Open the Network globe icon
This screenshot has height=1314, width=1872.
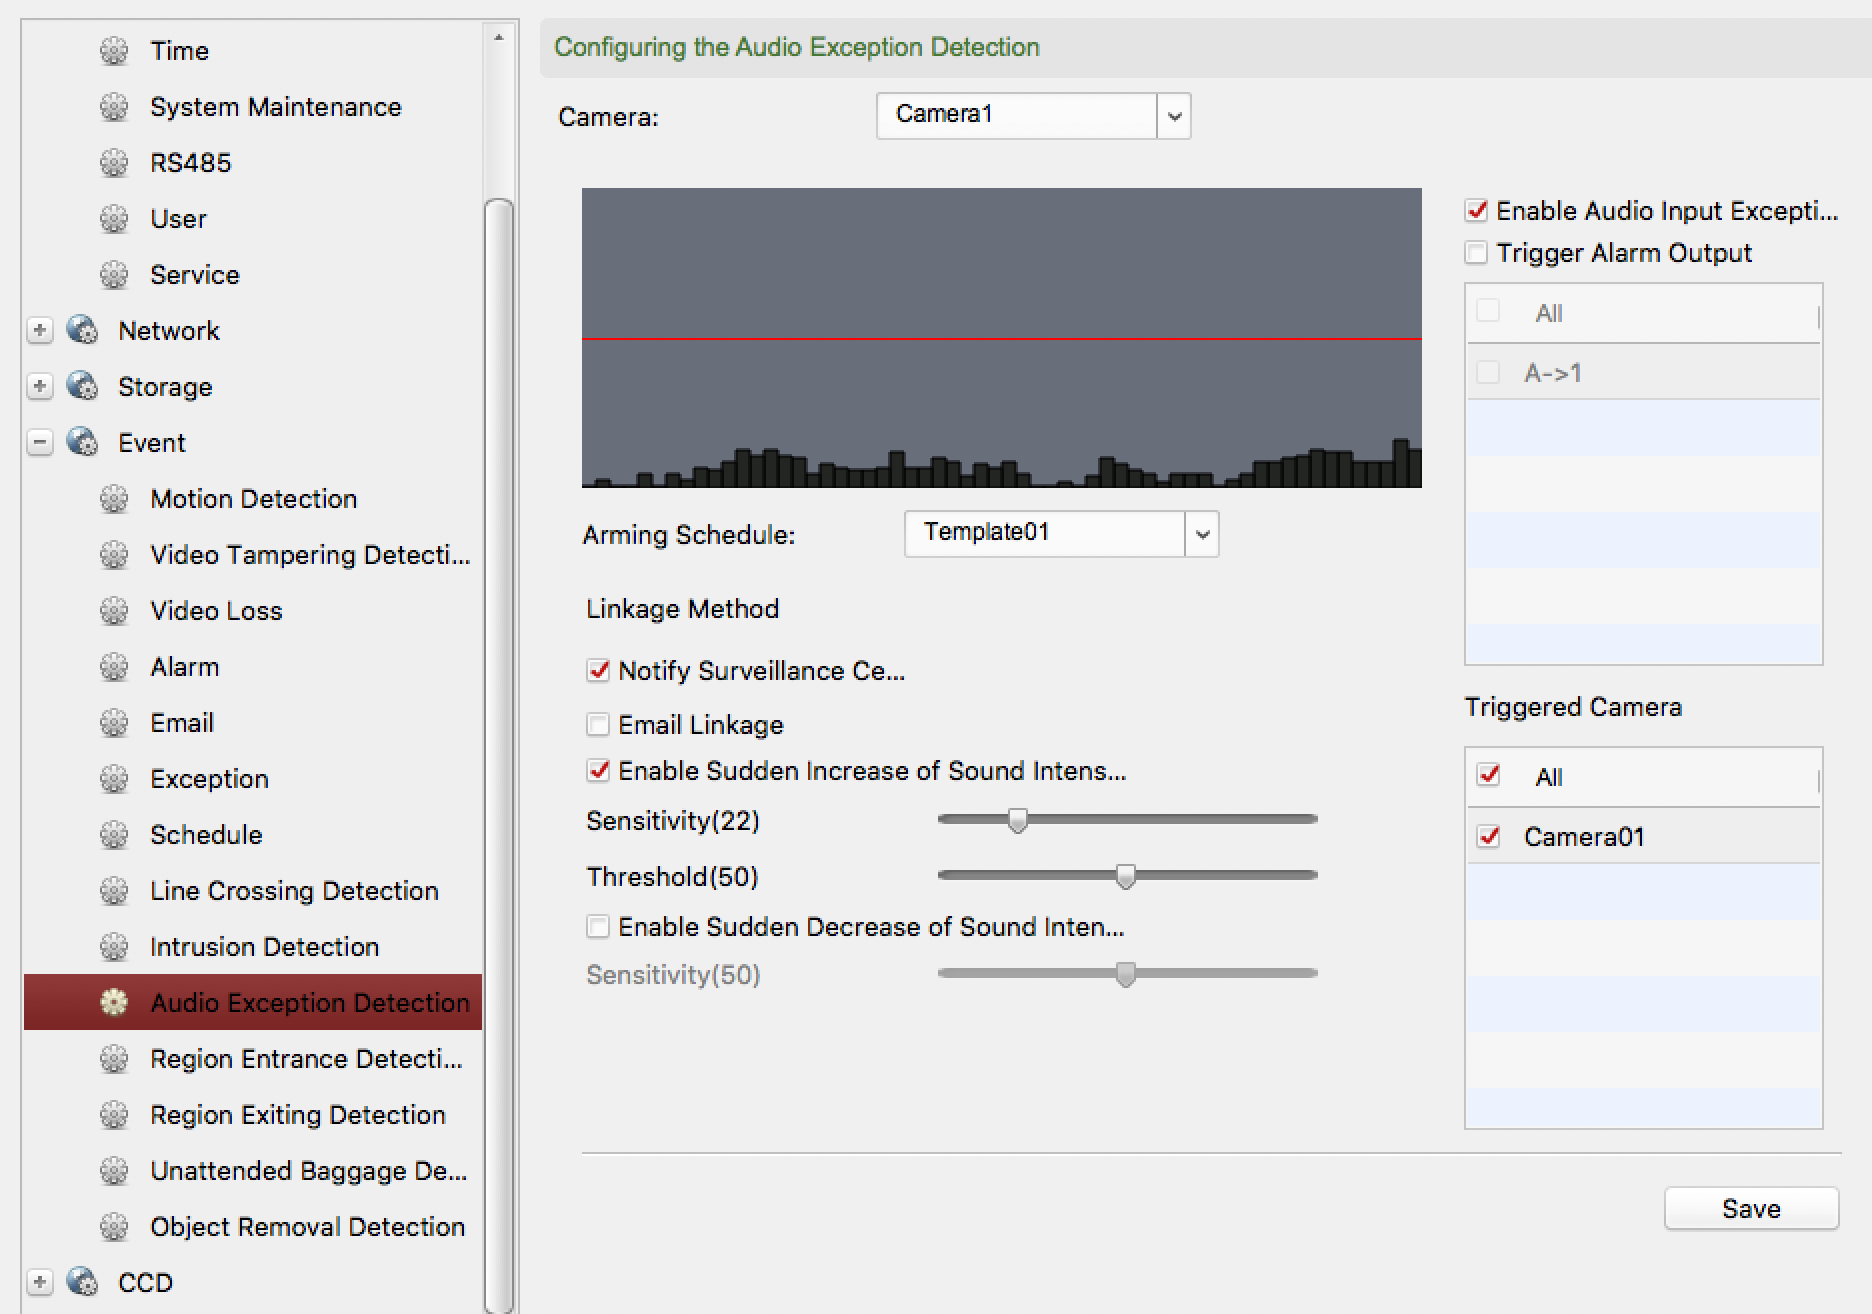pyautogui.click(x=80, y=330)
